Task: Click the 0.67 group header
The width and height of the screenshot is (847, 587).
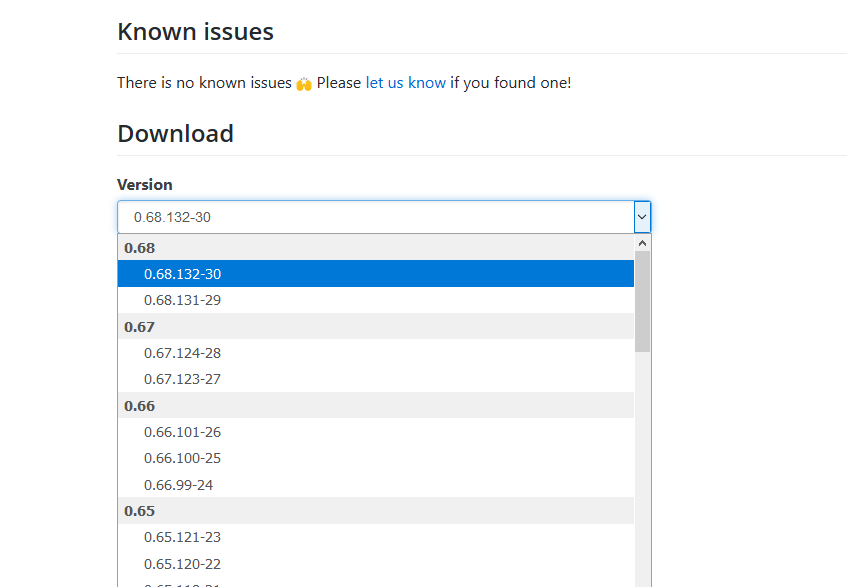Action: [x=375, y=327]
